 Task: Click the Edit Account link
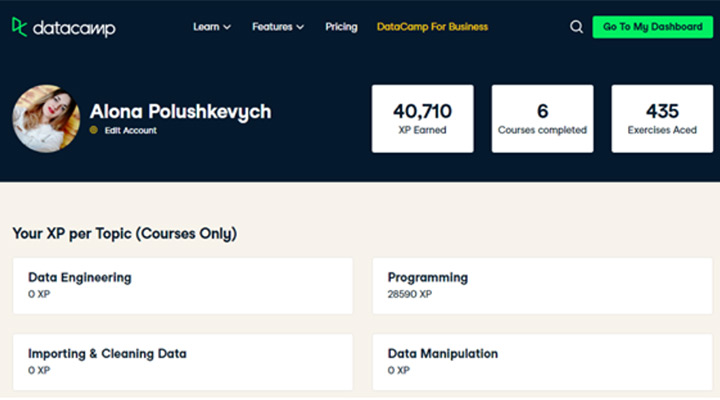130,130
